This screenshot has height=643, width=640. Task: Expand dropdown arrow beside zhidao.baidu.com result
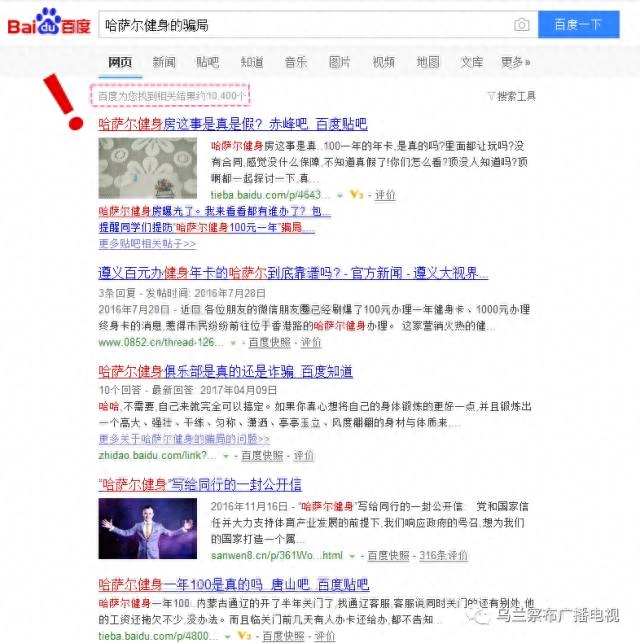coord(225,456)
